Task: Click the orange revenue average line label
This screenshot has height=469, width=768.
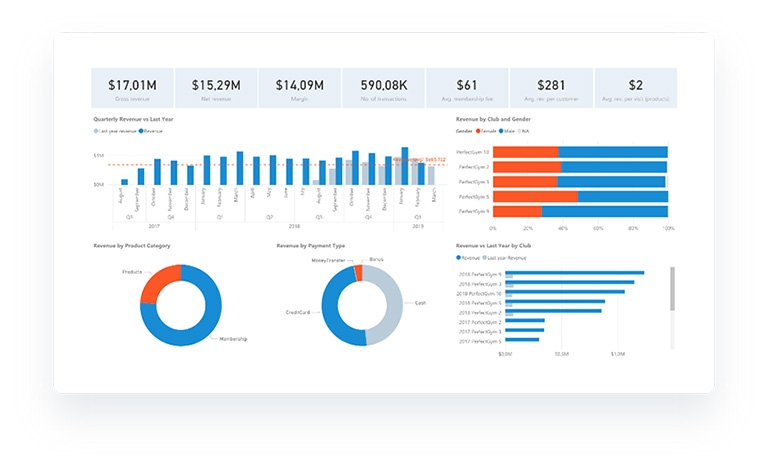Action: point(419,160)
